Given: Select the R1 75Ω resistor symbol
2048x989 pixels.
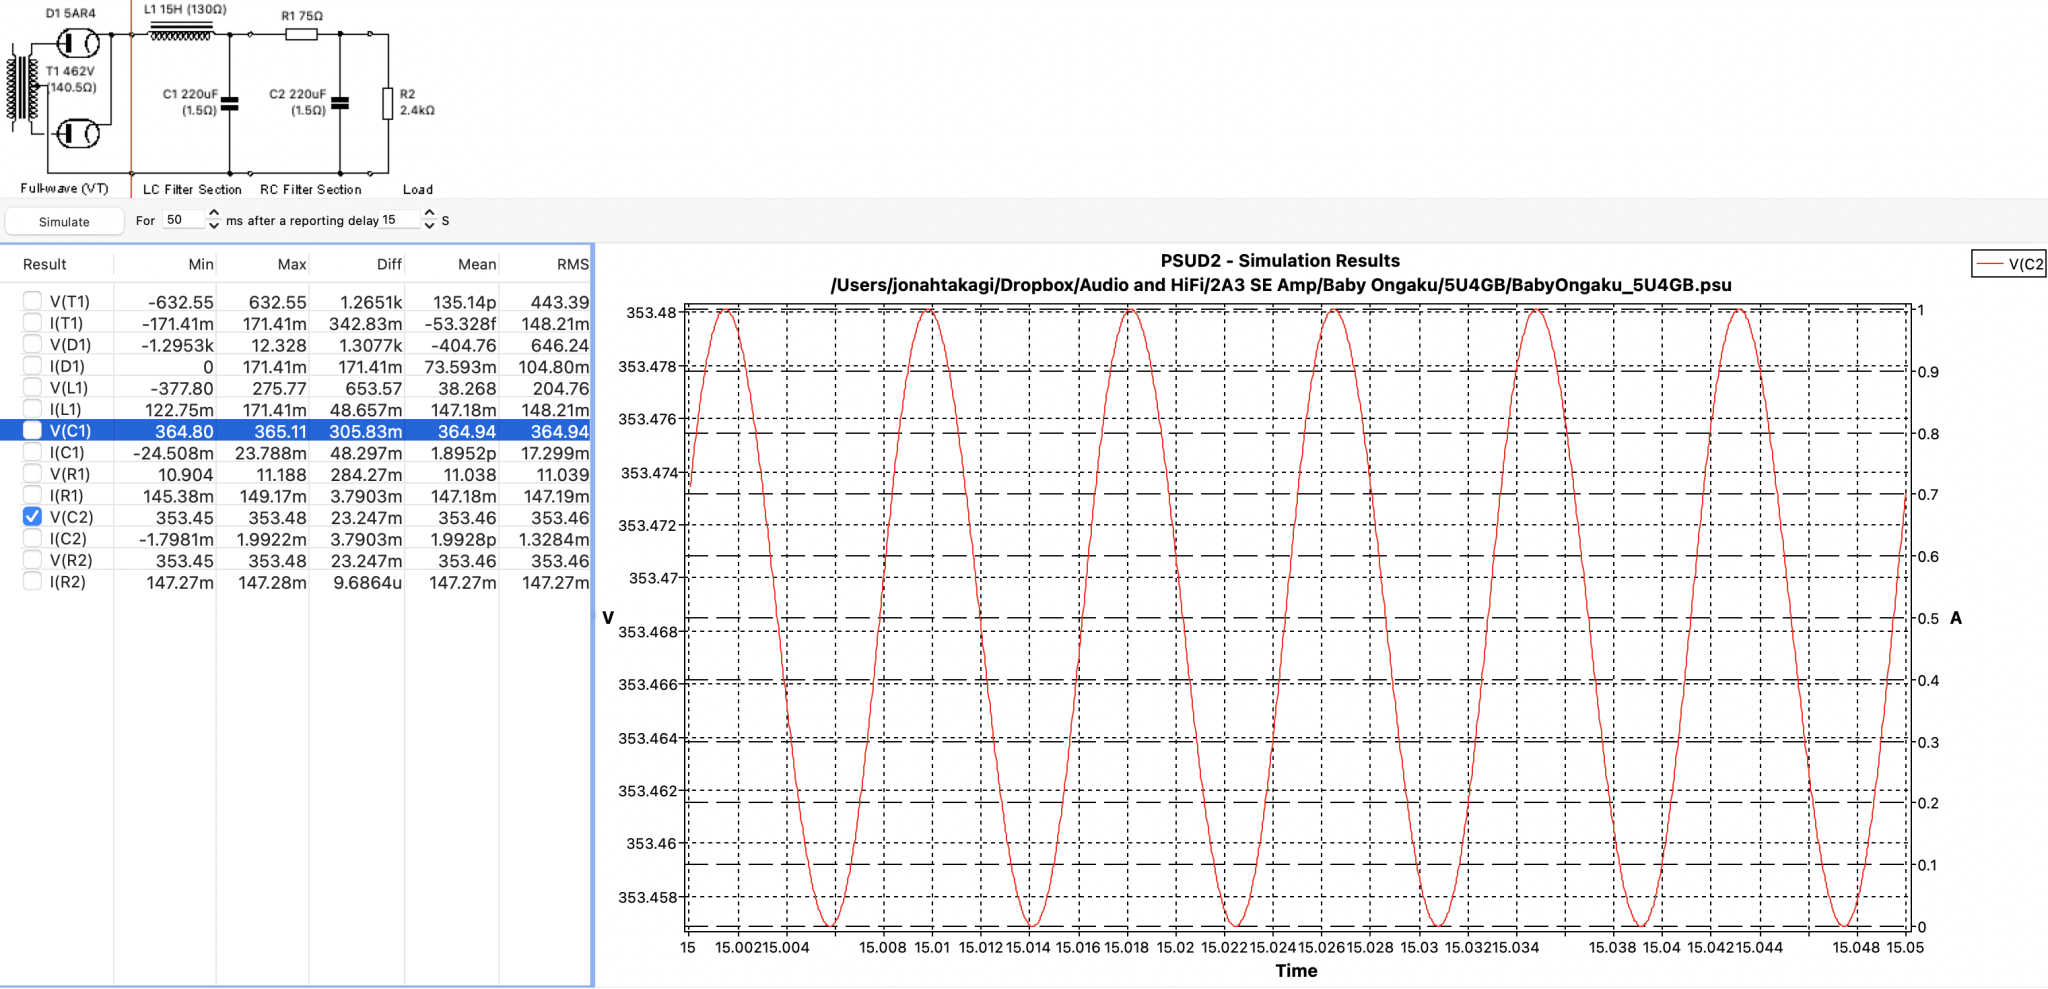Looking at the screenshot, I should point(301,34).
